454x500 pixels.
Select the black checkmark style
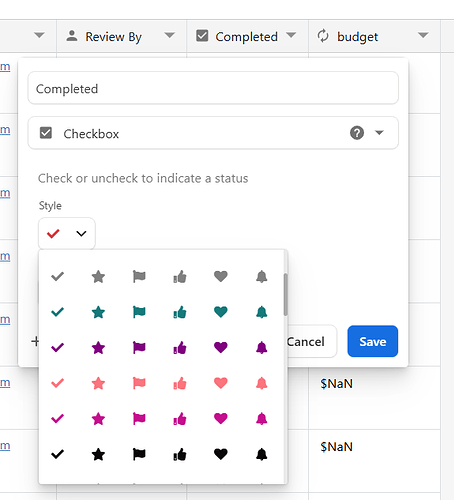pyautogui.click(x=57, y=454)
